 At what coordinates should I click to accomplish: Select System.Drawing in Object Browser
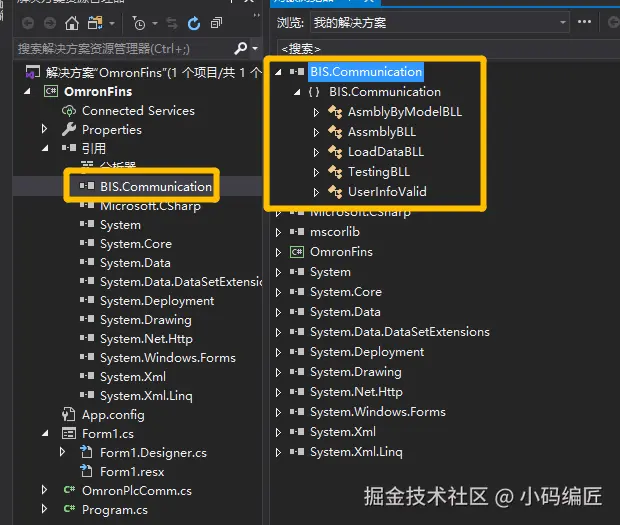tap(356, 372)
